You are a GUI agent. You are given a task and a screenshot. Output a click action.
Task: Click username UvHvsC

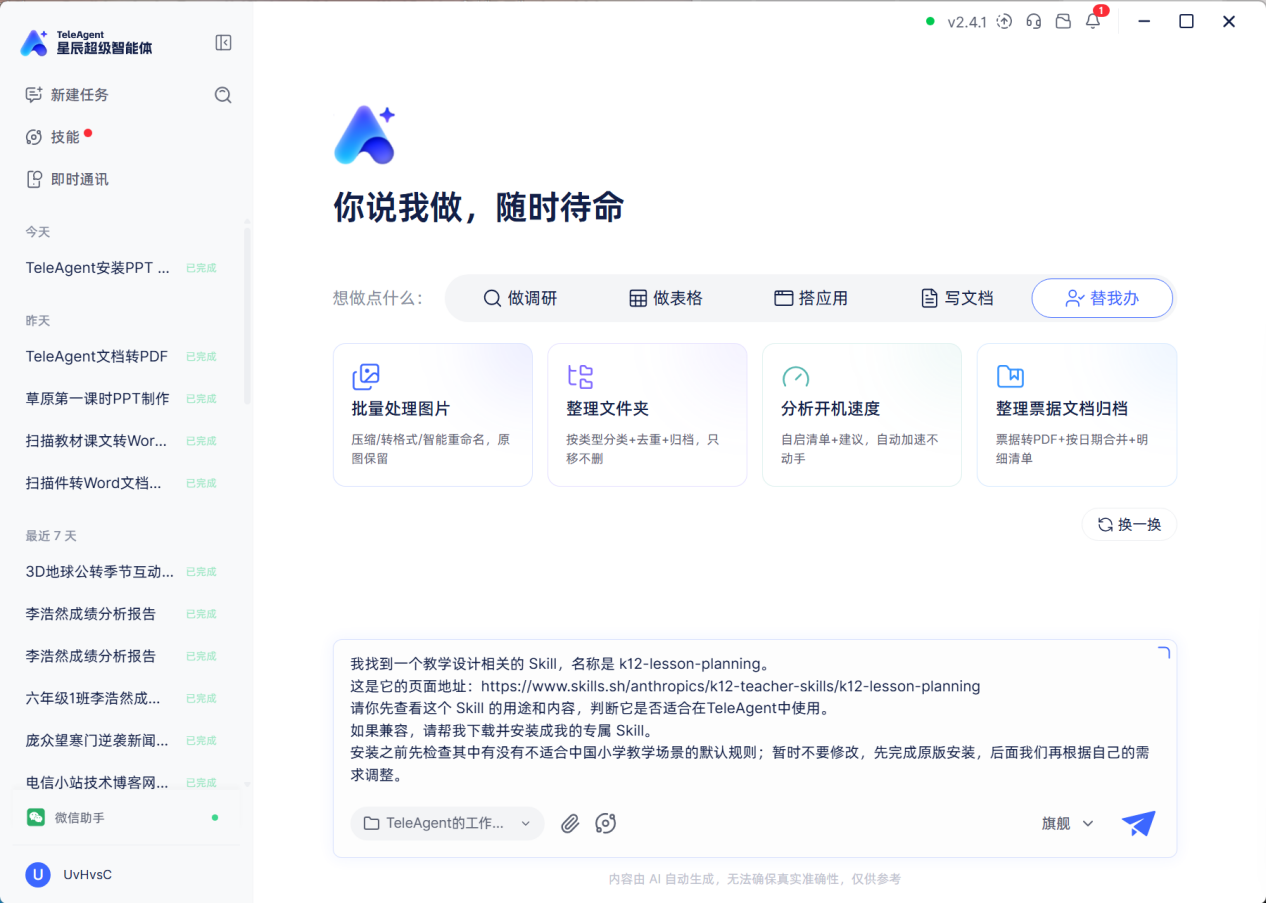(x=88, y=875)
